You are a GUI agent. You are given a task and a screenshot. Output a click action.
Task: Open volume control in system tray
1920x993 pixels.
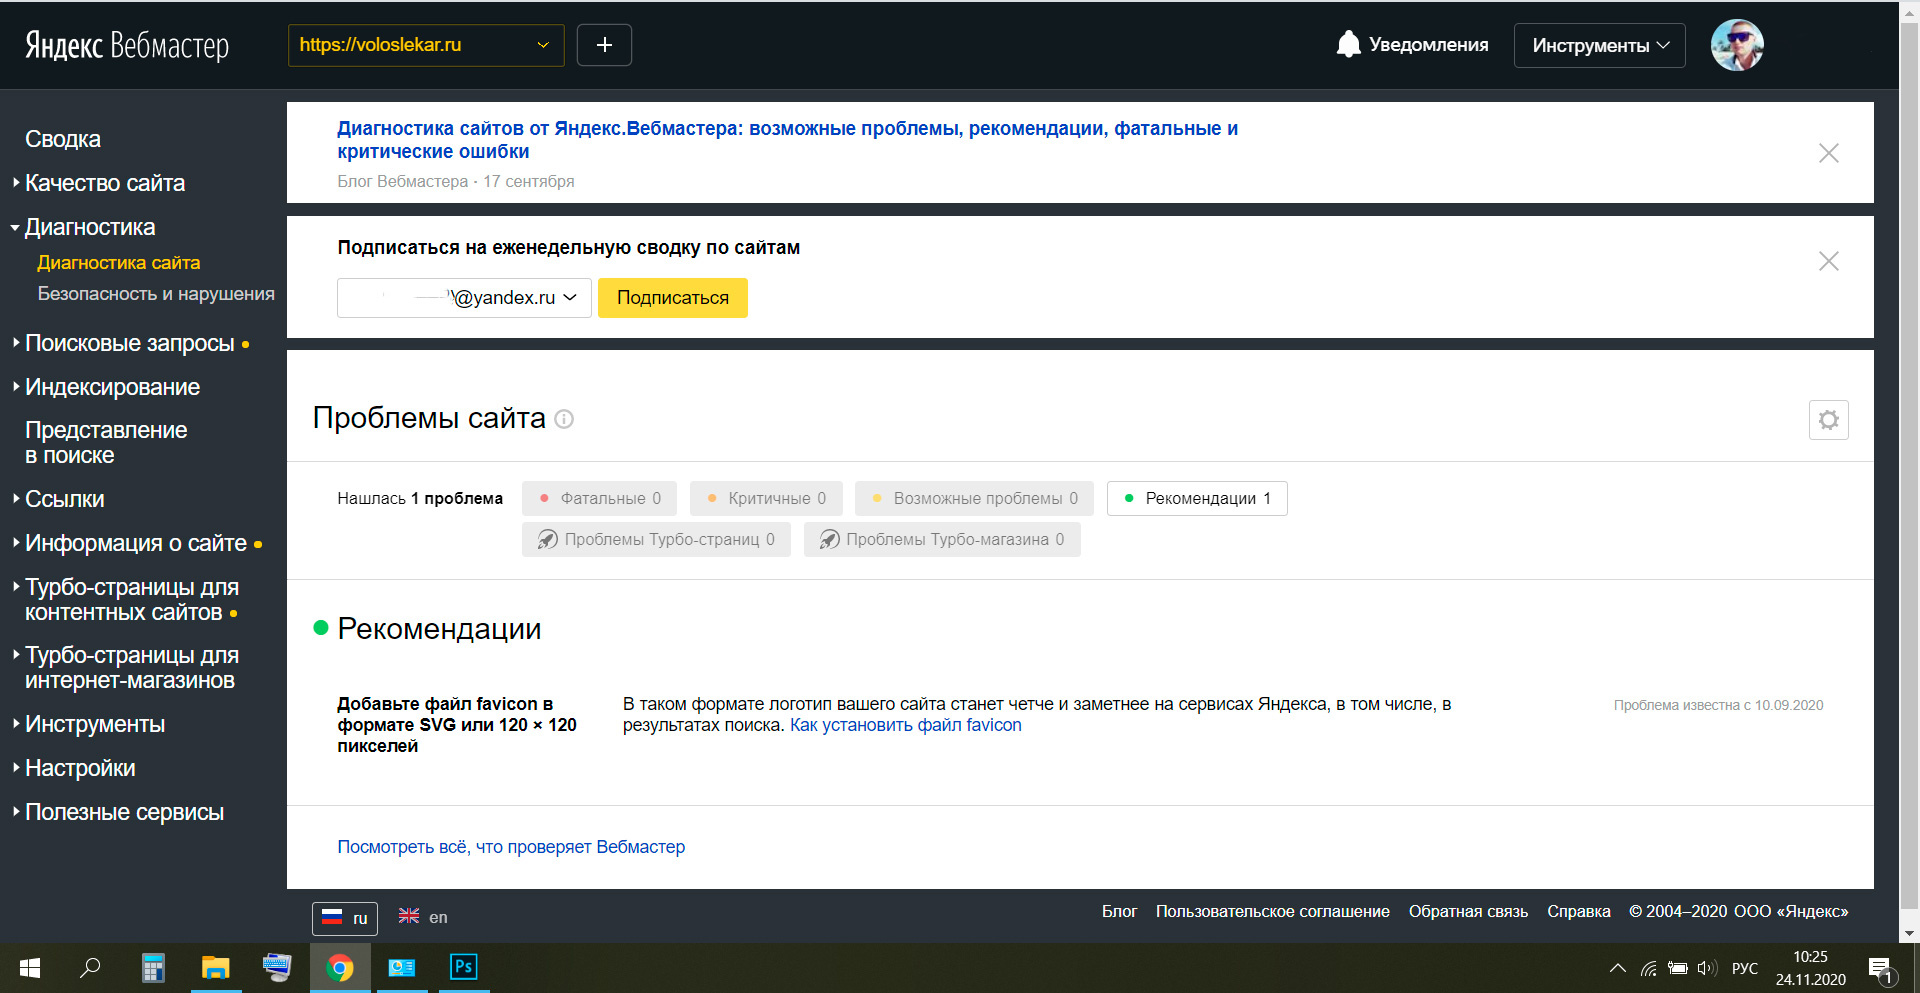pyautogui.click(x=1707, y=968)
